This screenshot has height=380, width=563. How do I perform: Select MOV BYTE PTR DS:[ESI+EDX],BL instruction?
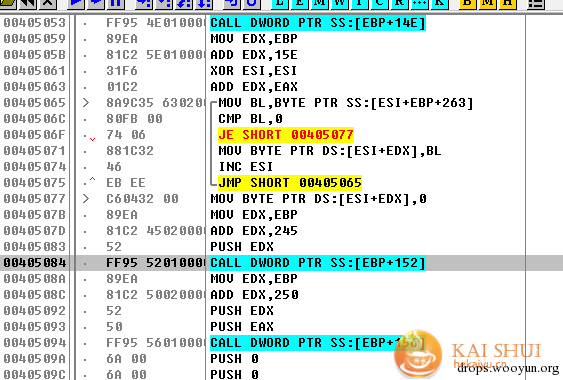point(330,150)
